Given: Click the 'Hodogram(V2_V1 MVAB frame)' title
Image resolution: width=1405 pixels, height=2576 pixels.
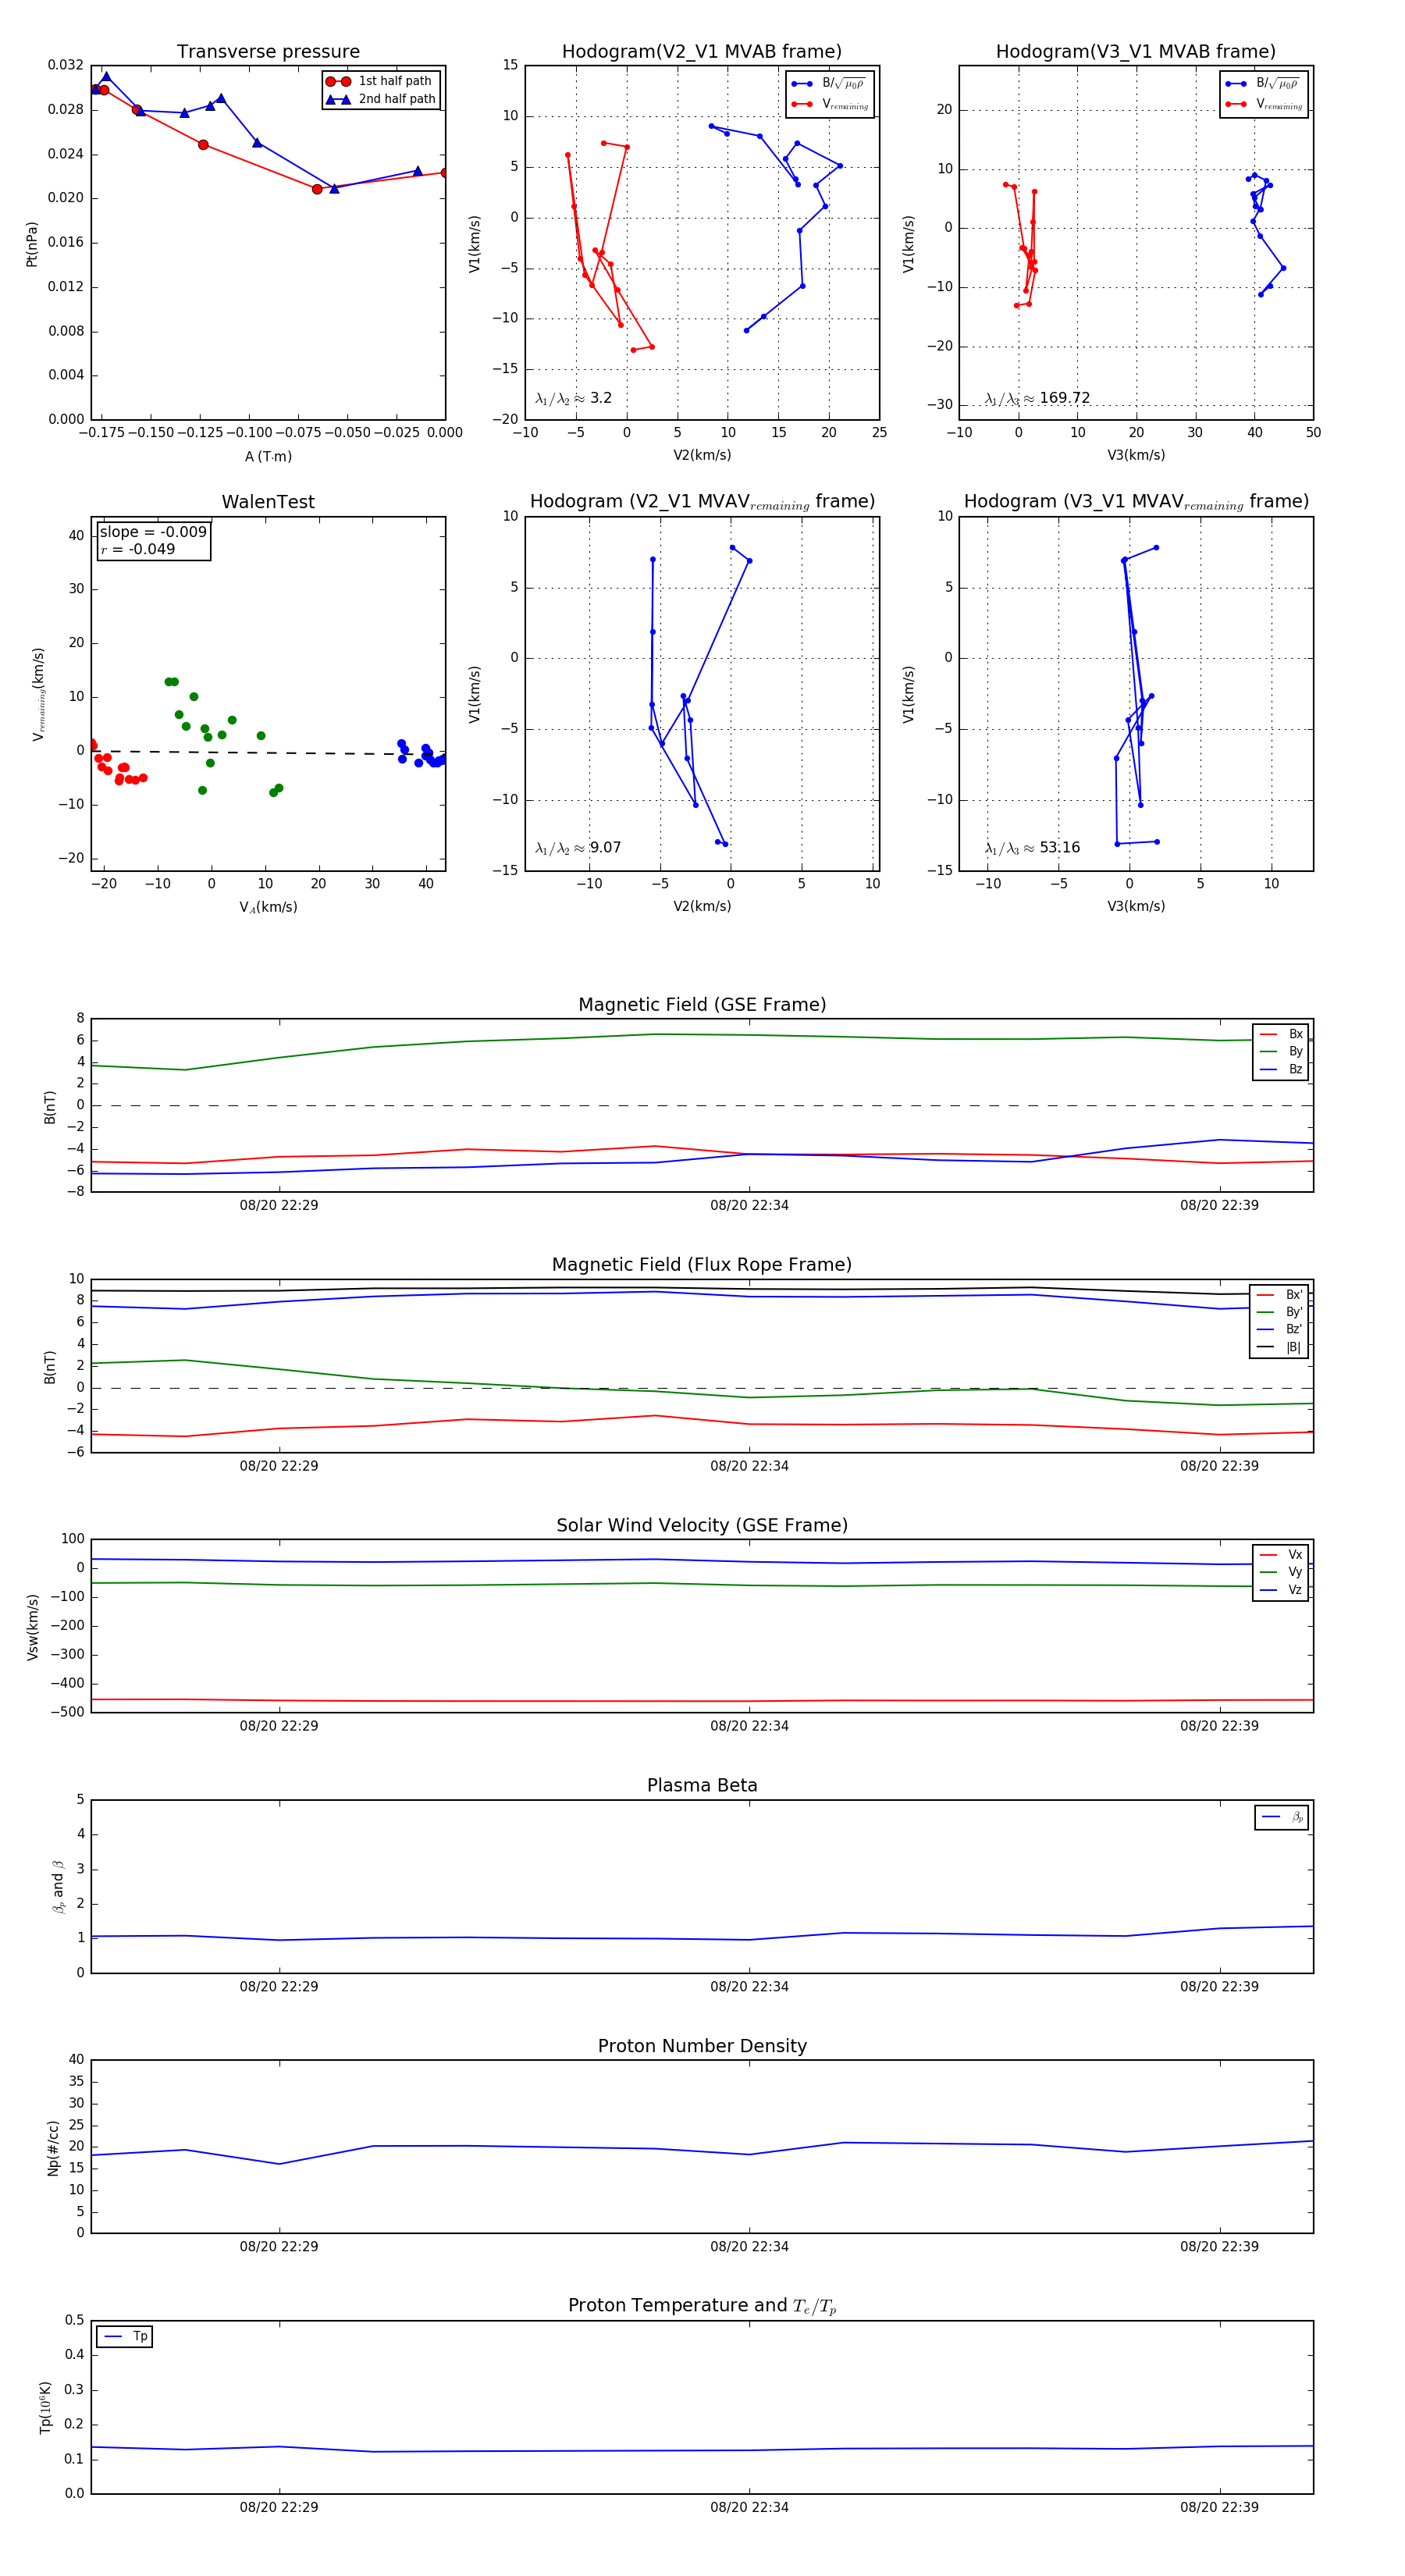Looking at the screenshot, I should 701,52.
